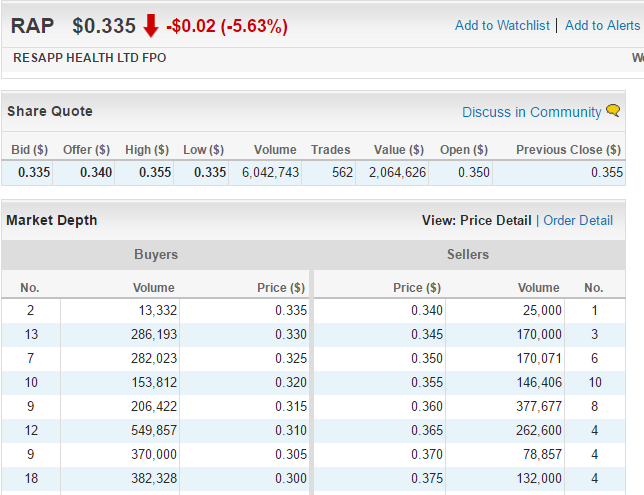
Task: Select the share quote volume 6,042,743
Action: pyautogui.click(x=270, y=173)
